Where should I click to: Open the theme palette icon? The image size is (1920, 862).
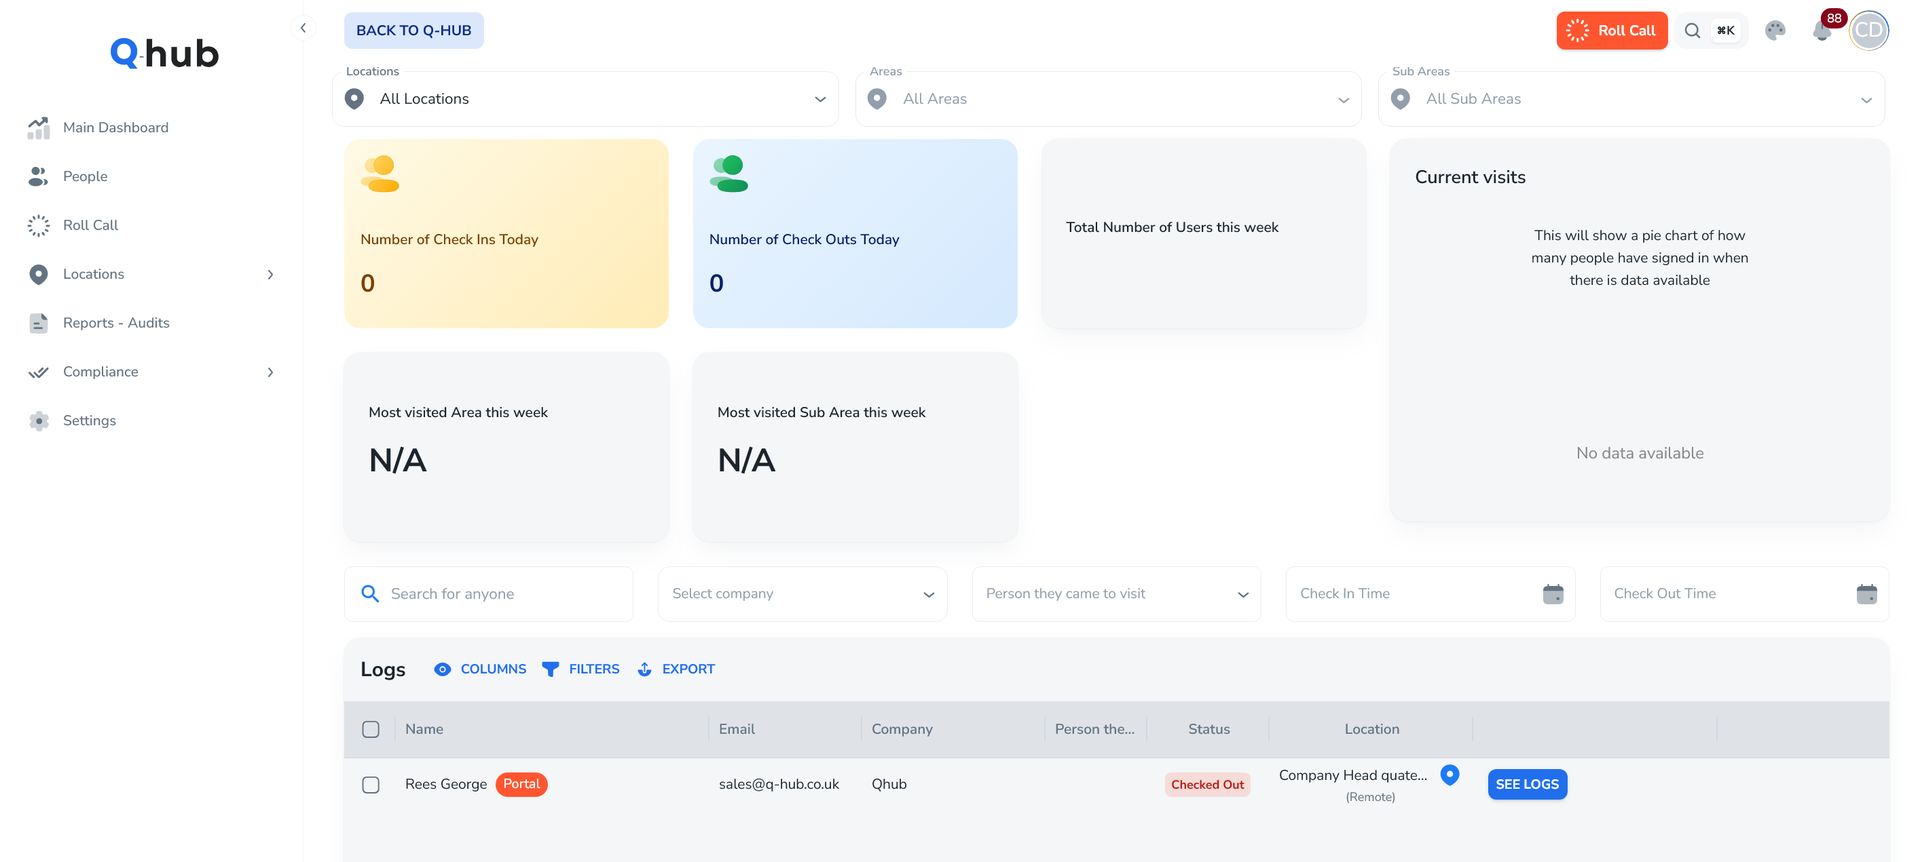(x=1775, y=30)
